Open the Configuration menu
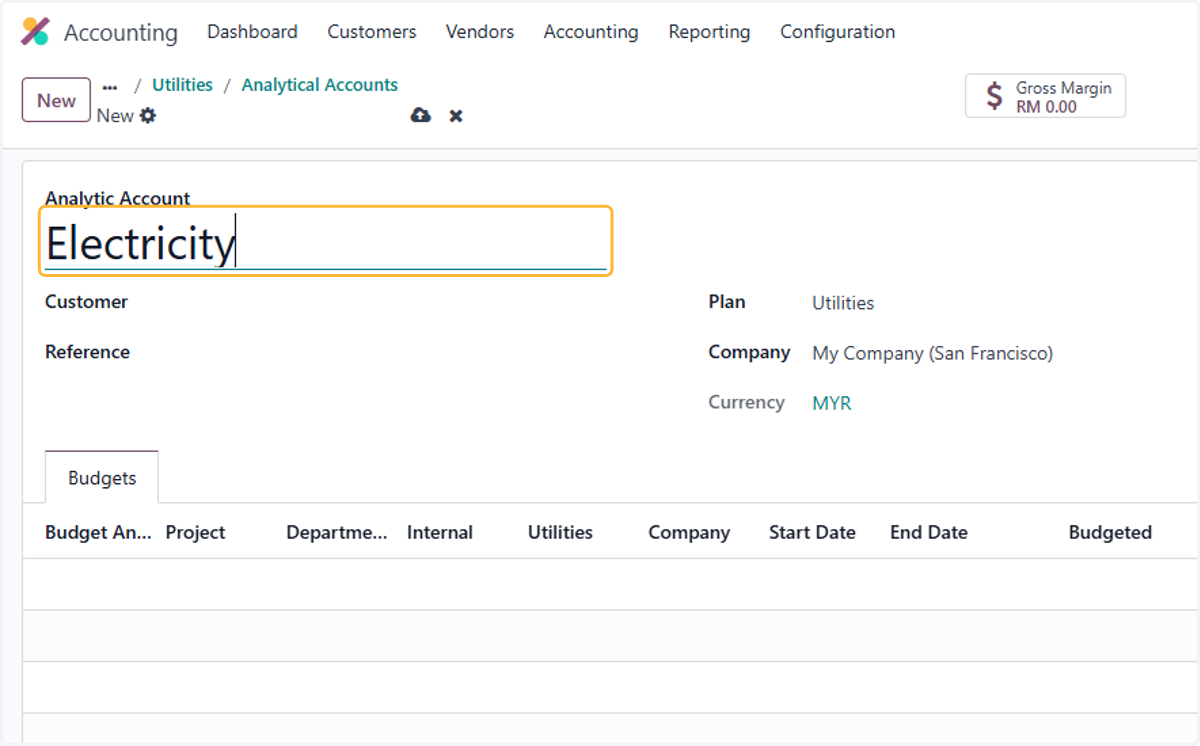 click(x=838, y=32)
